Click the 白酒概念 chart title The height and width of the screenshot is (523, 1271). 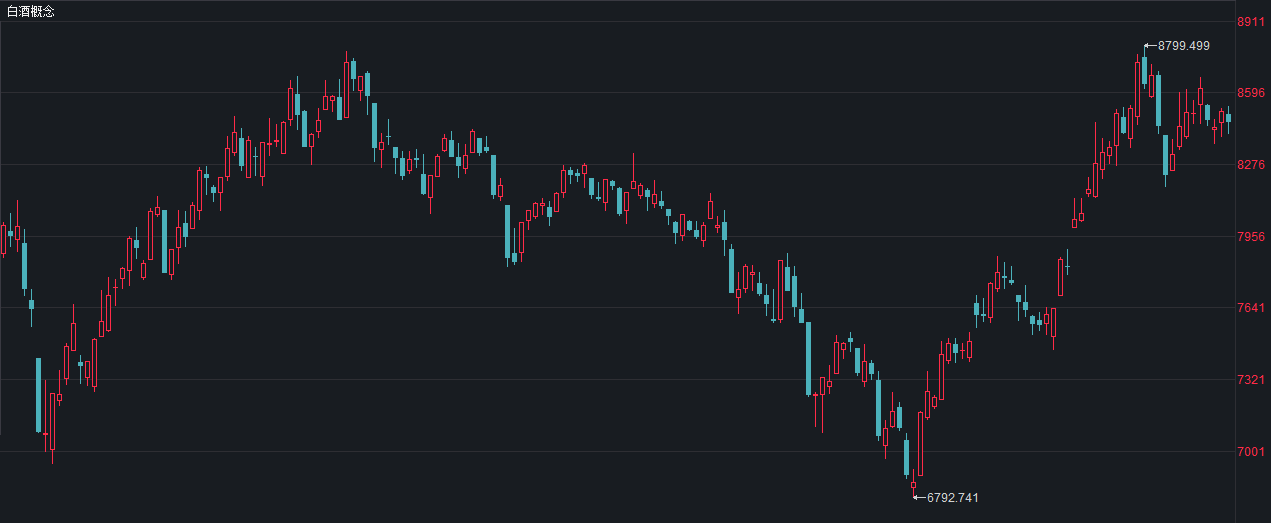tap(31, 11)
